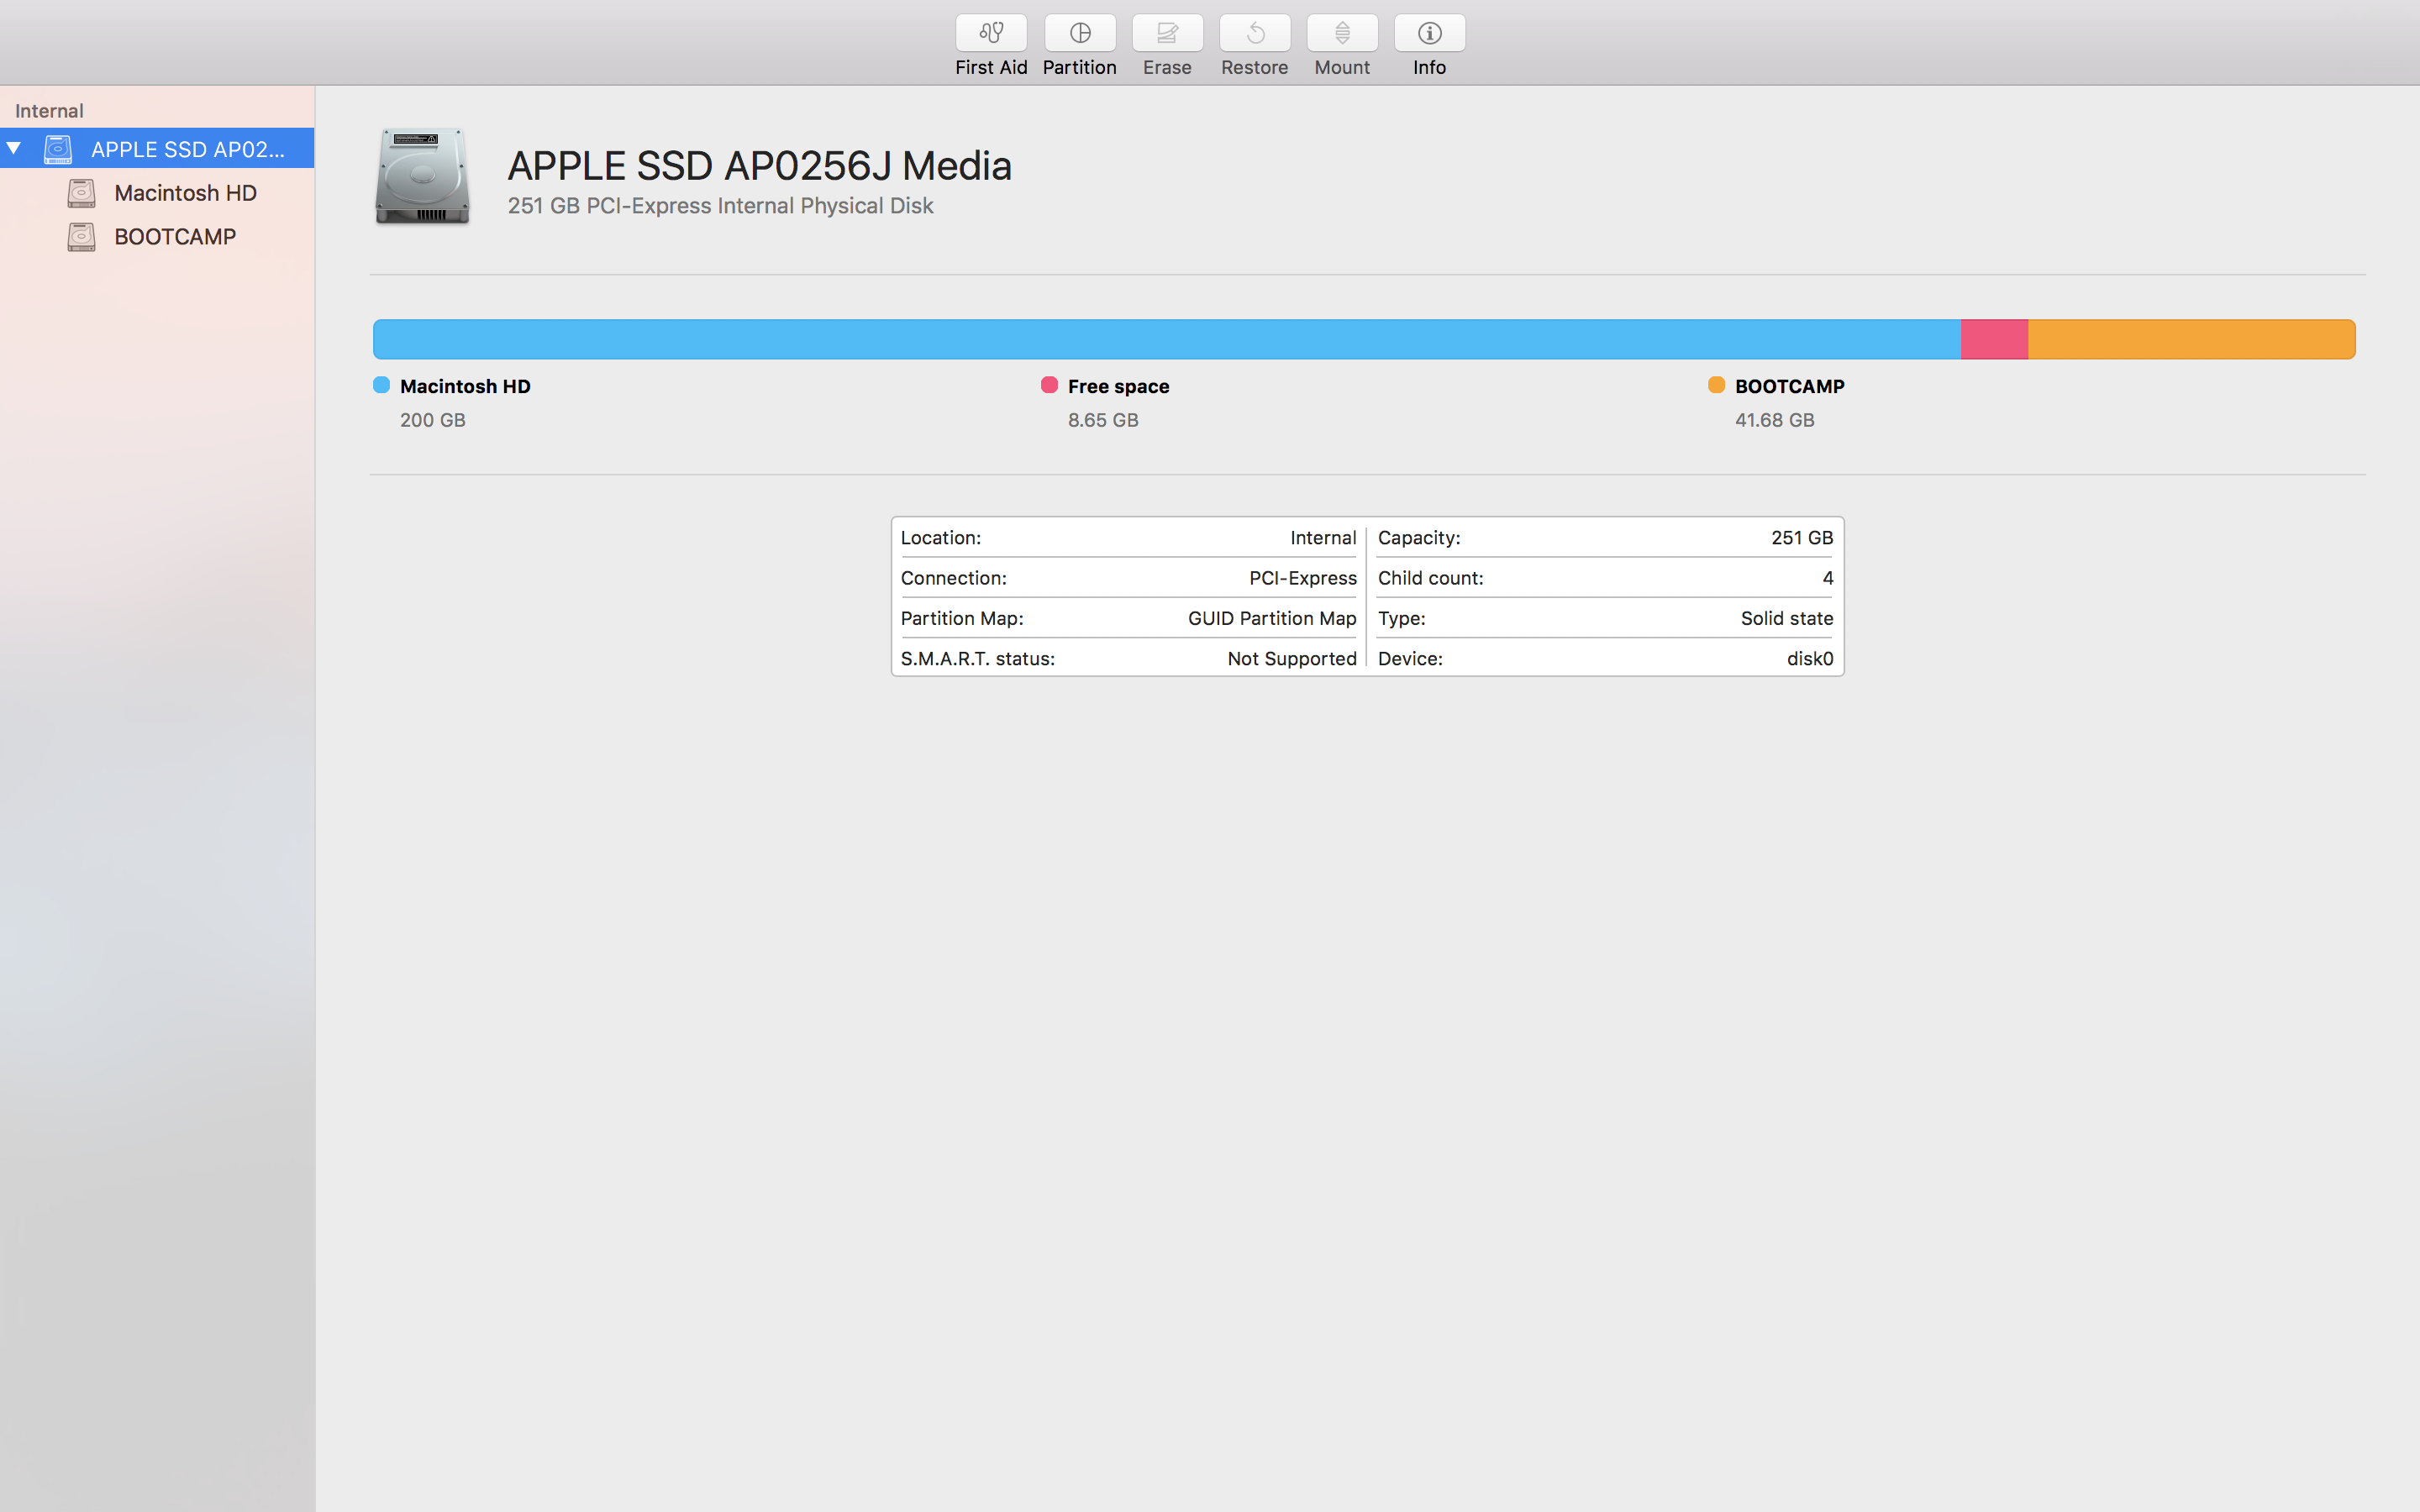Click the Location value Internal
Viewport: 2420px width, 1512px height.
click(x=1323, y=538)
